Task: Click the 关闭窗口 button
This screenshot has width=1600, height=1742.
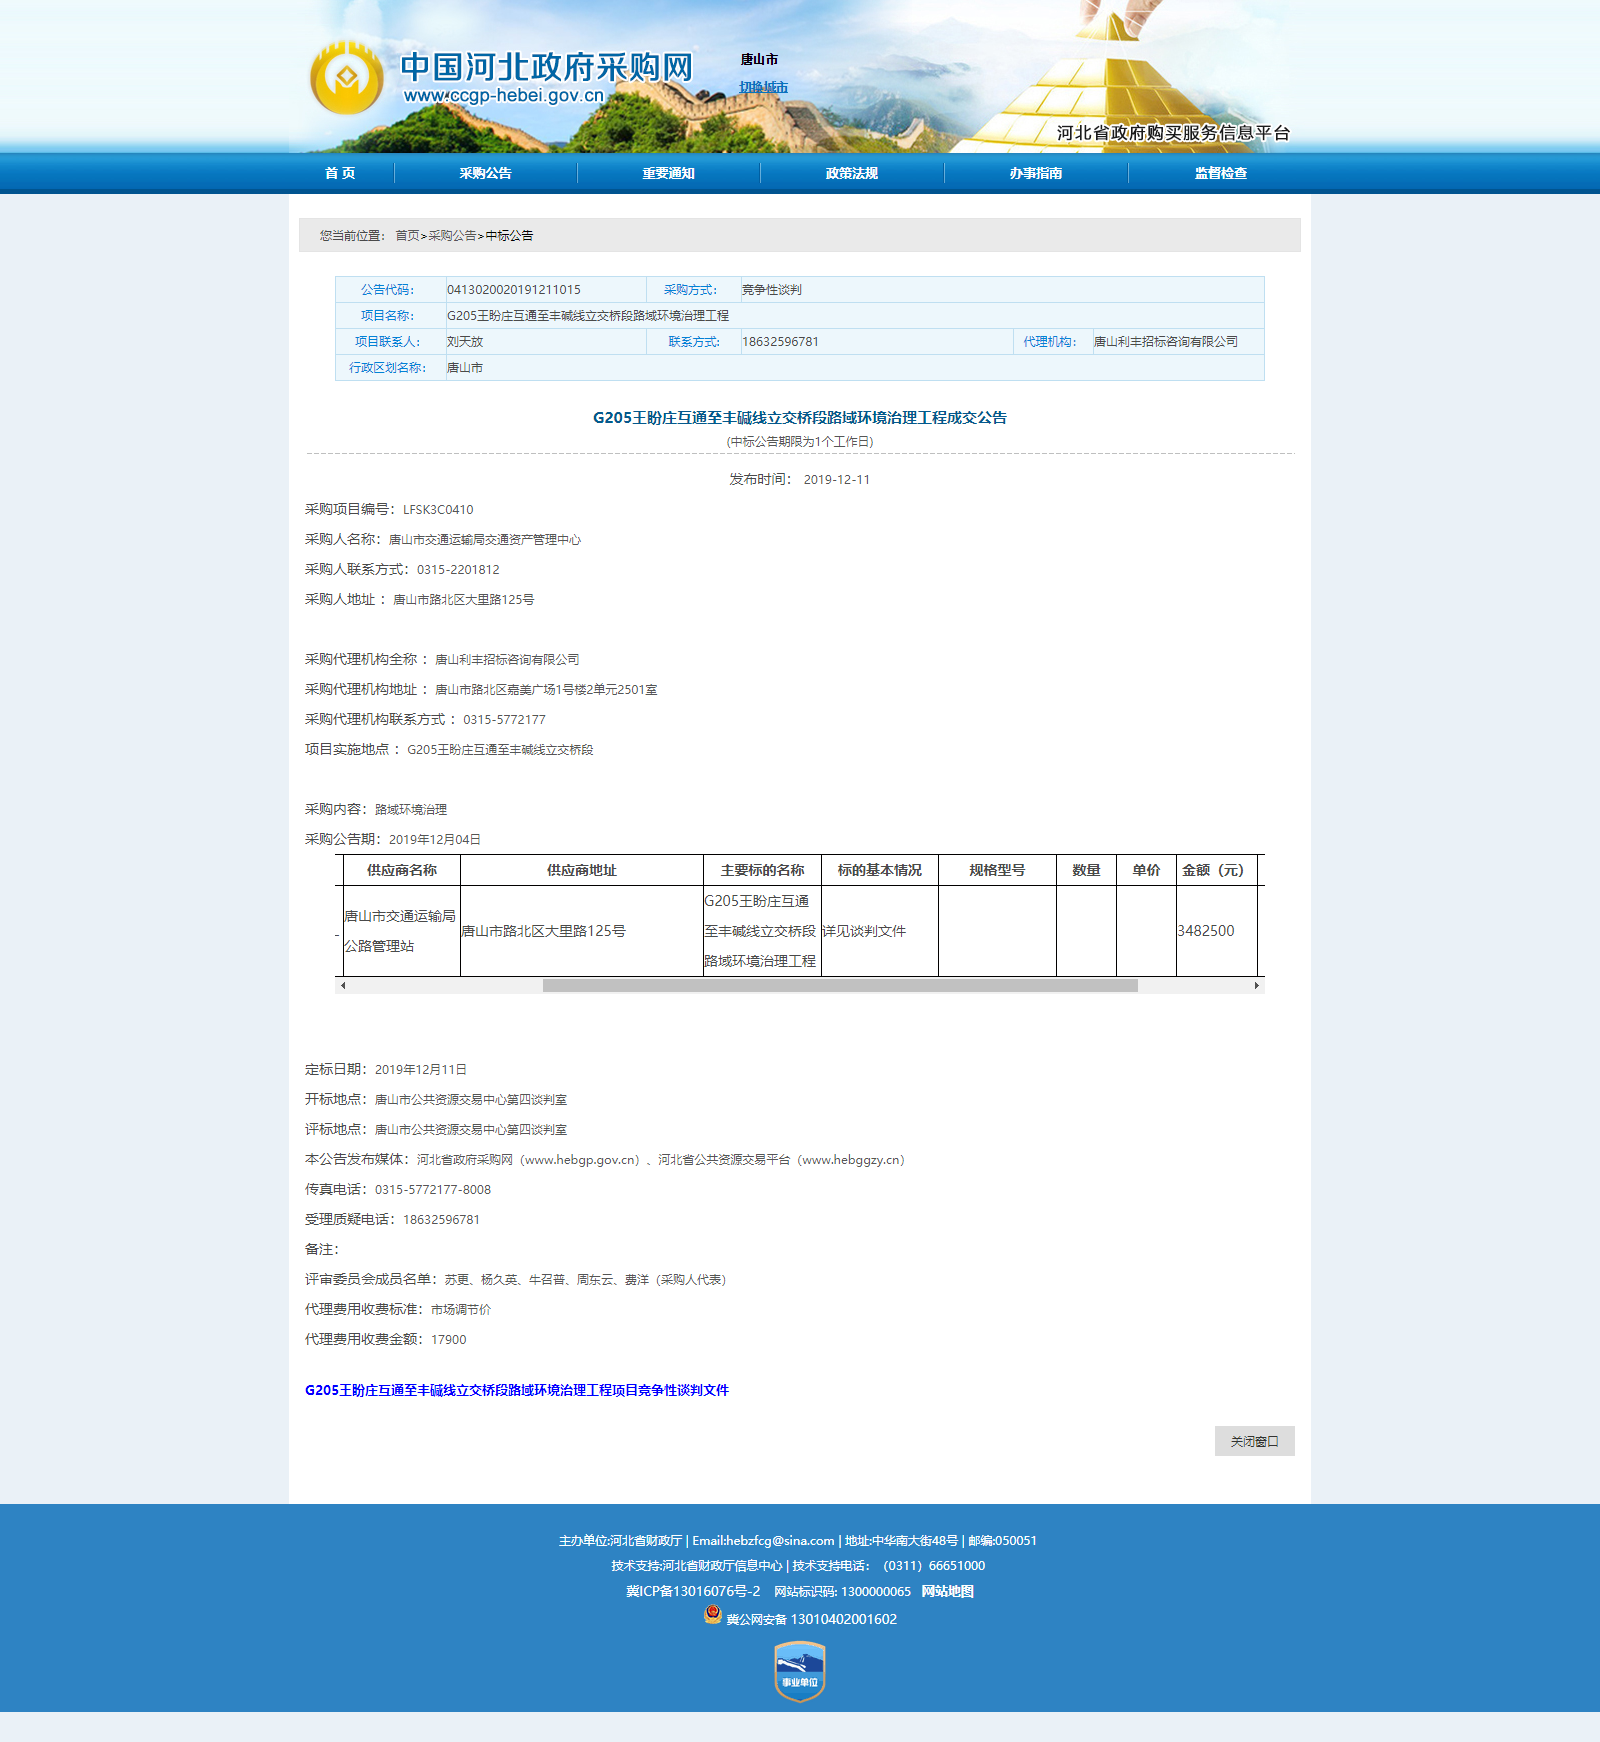Action: (x=1254, y=1441)
